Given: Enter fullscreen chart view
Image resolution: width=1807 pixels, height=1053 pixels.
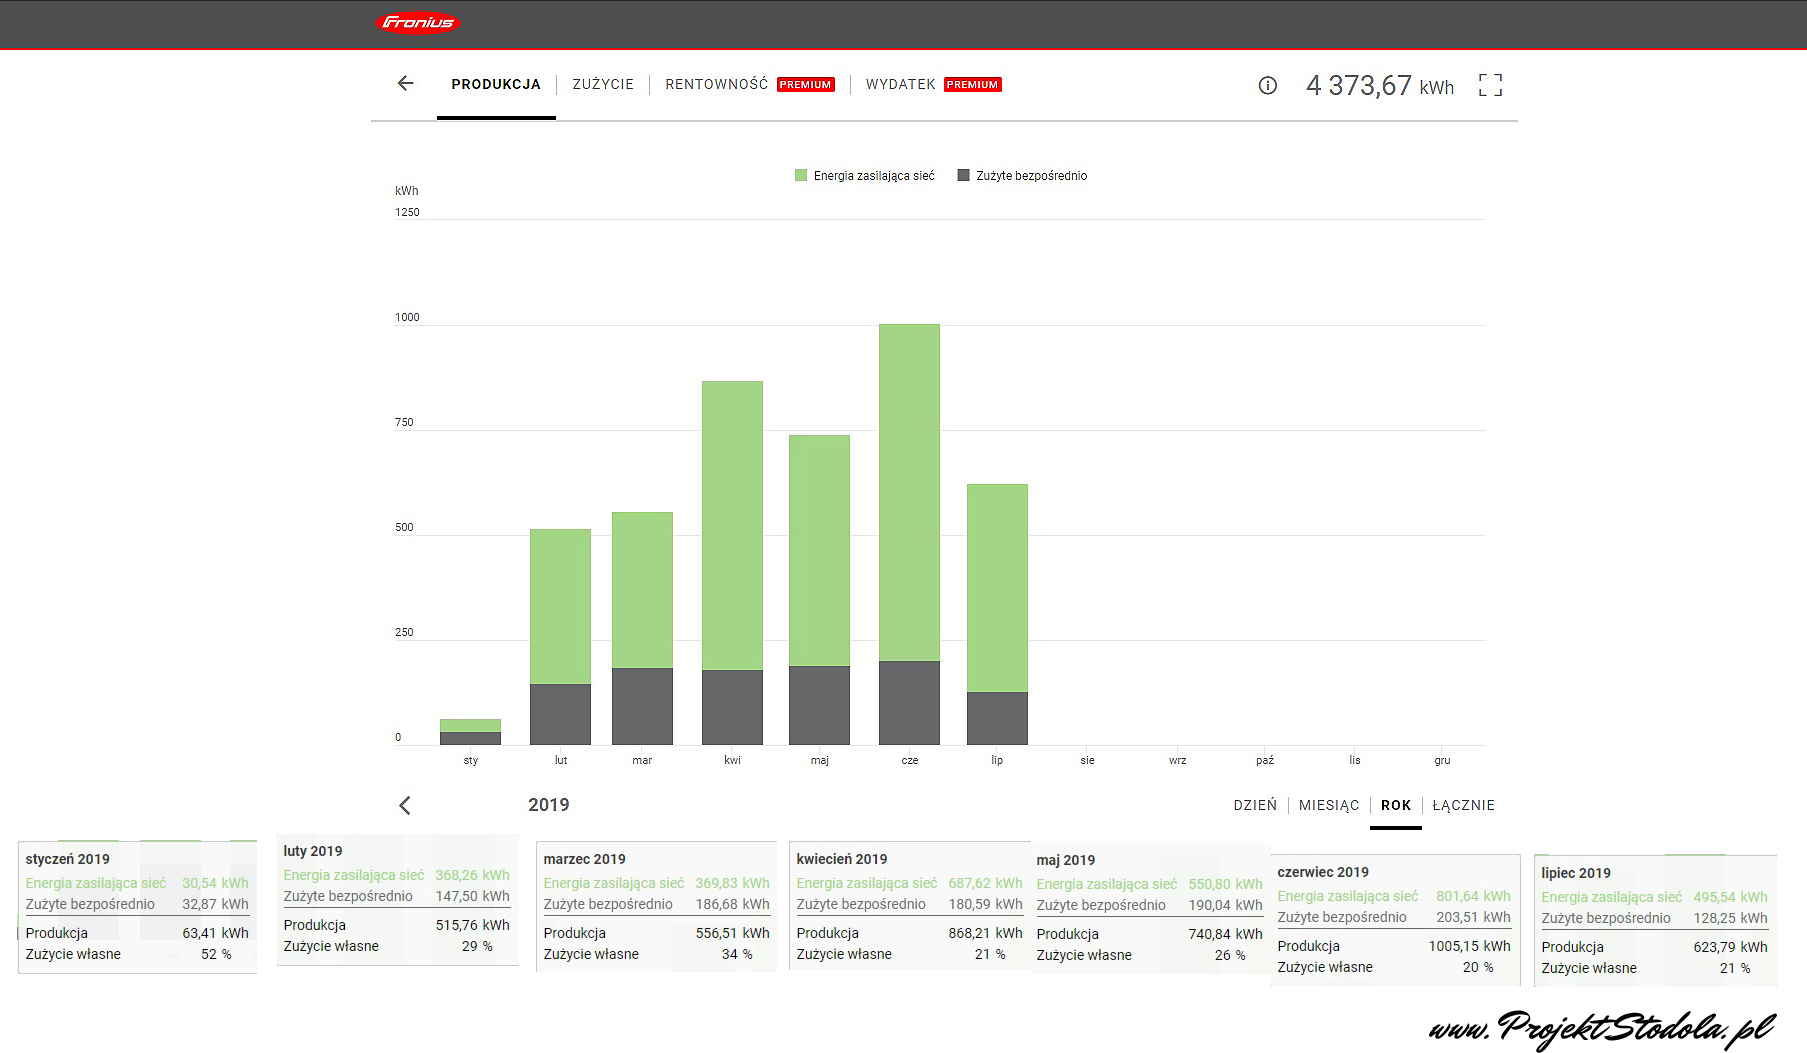Looking at the screenshot, I should click(x=1490, y=85).
